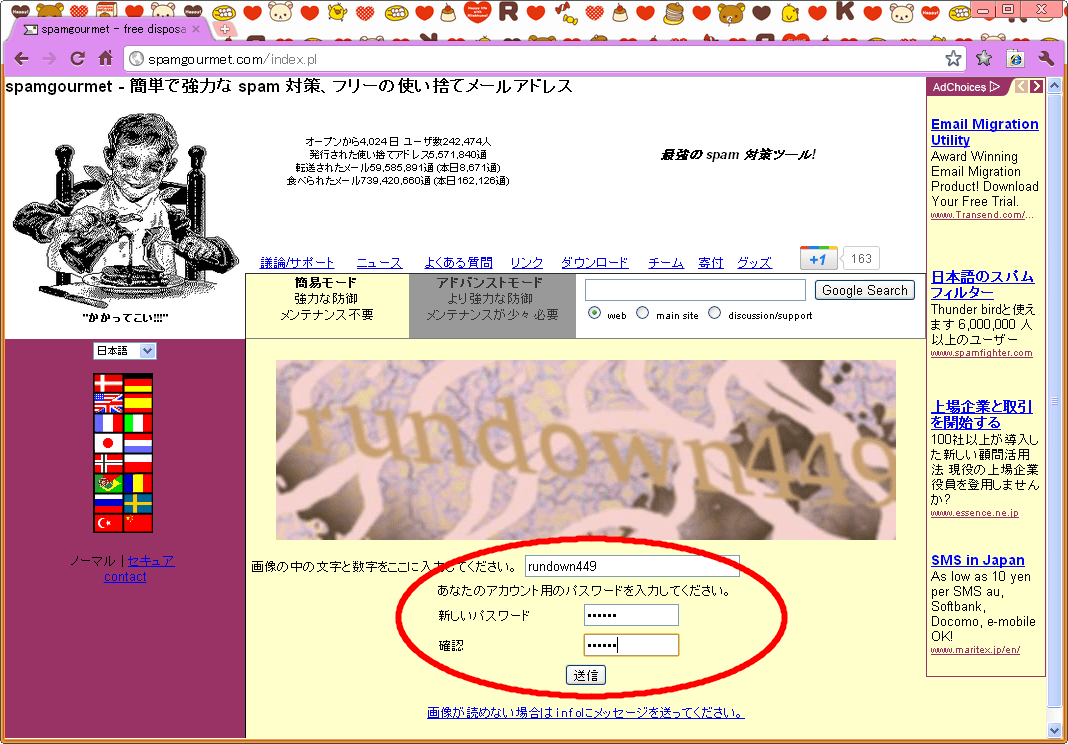Reload the page with the refresh icon

tap(77, 58)
